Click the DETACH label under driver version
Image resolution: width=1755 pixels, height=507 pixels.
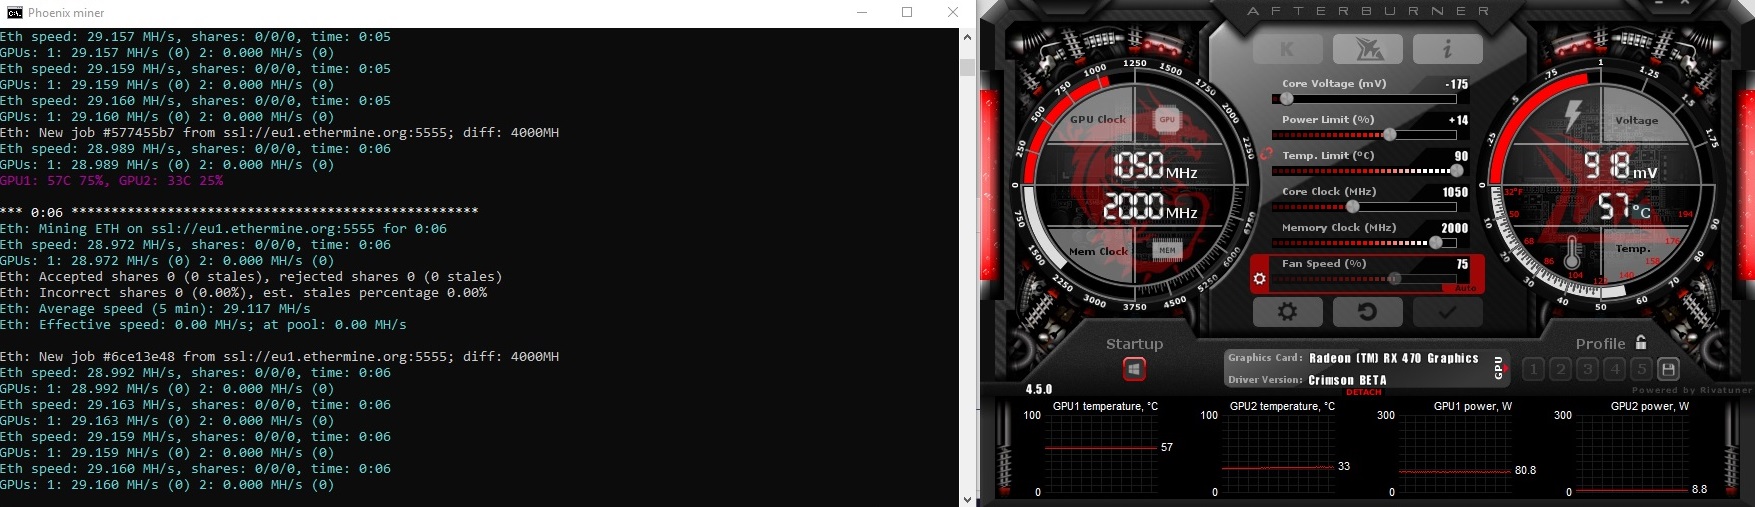click(x=1363, y=392)
